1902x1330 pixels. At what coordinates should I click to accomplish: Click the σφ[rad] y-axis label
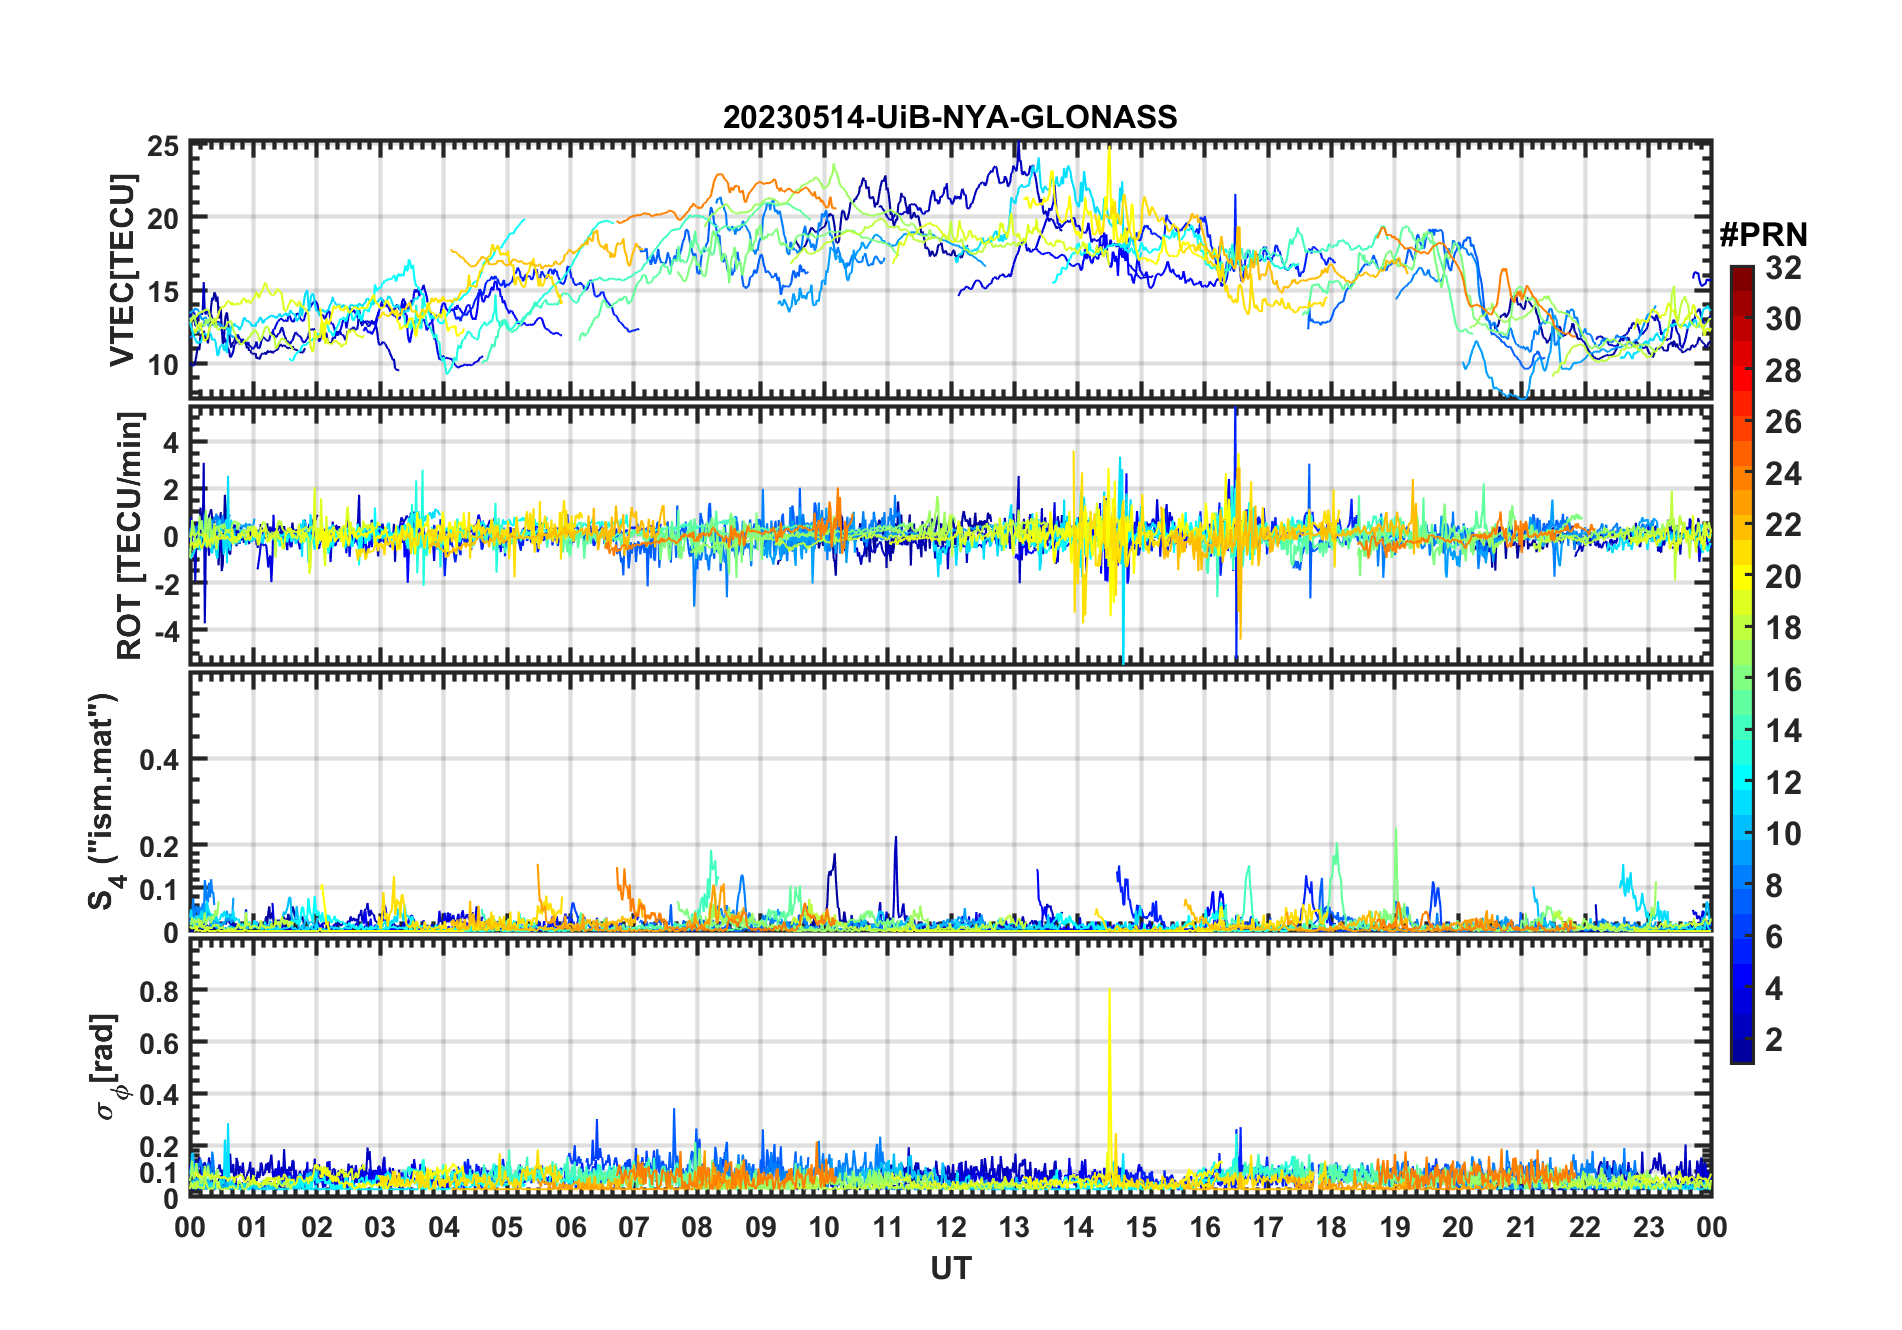[106, 1067]
